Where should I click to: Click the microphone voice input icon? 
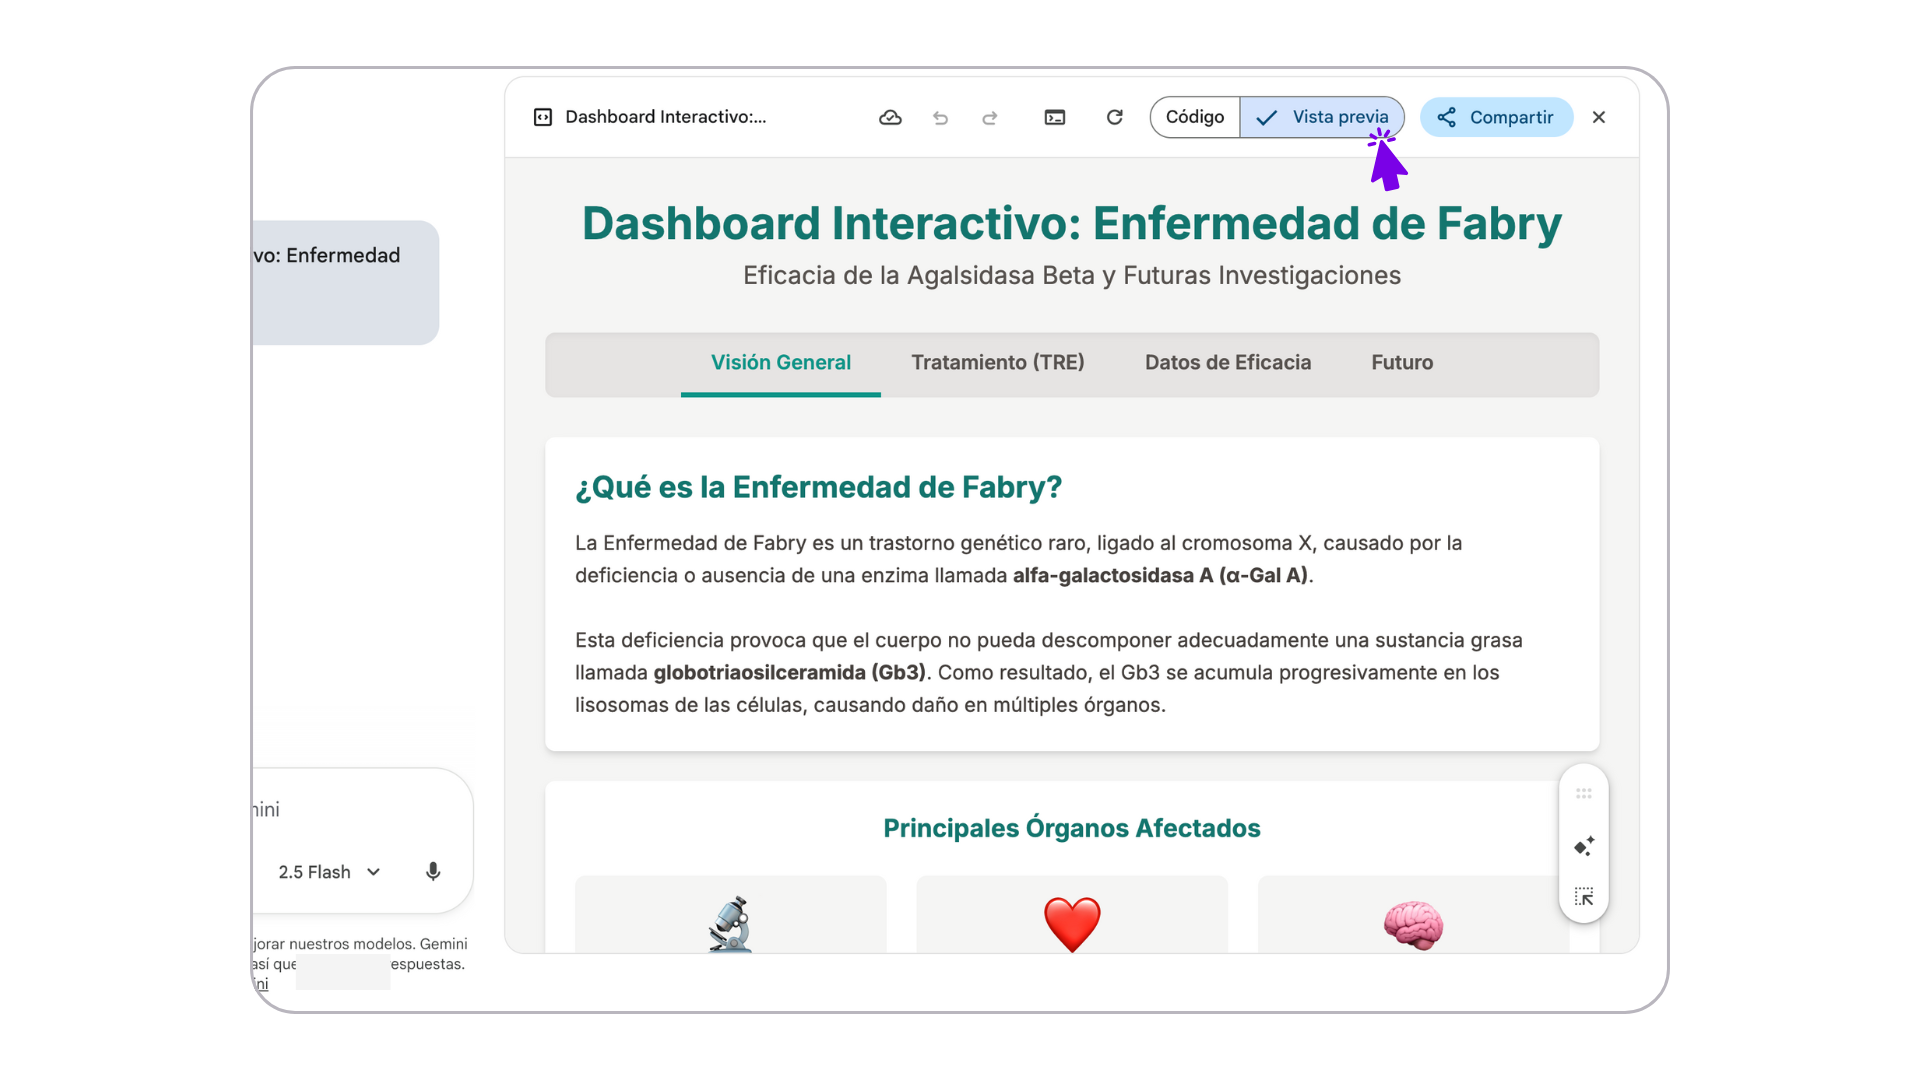tap(433, 872)
